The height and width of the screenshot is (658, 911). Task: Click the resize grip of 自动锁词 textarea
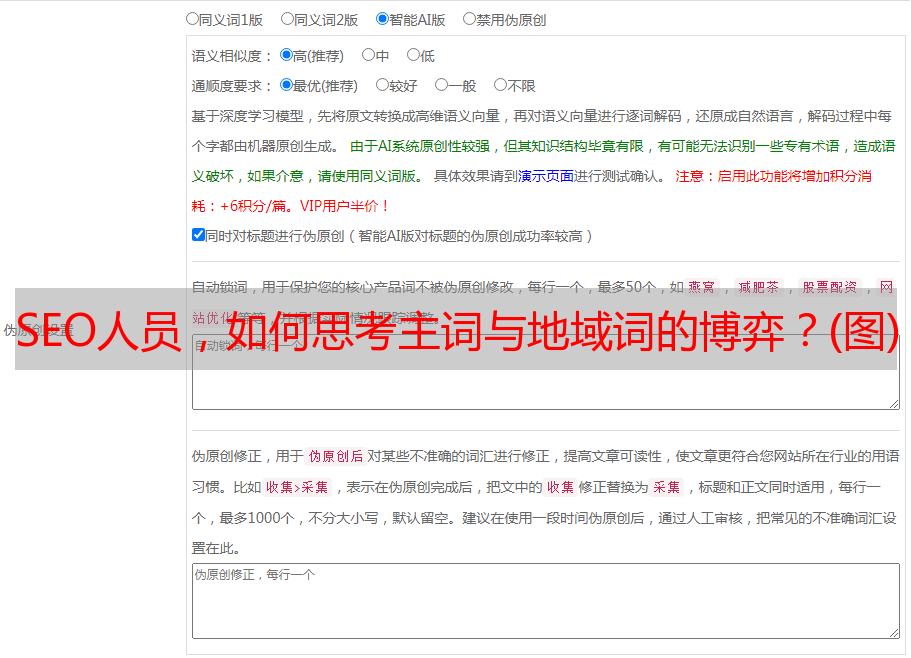click(x=894, y=404)
